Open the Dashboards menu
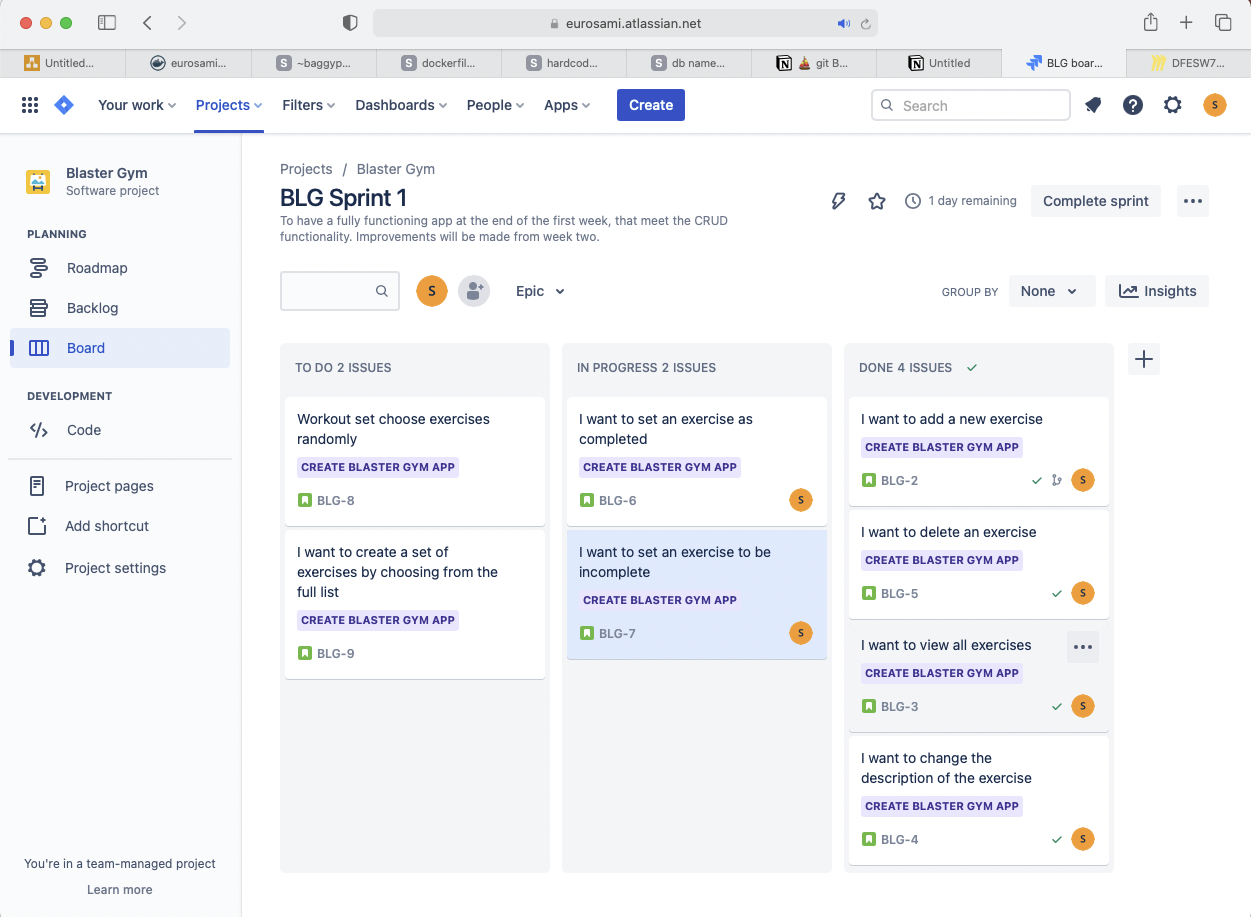This screenshot has height=917, width=1251. [400, 104]
